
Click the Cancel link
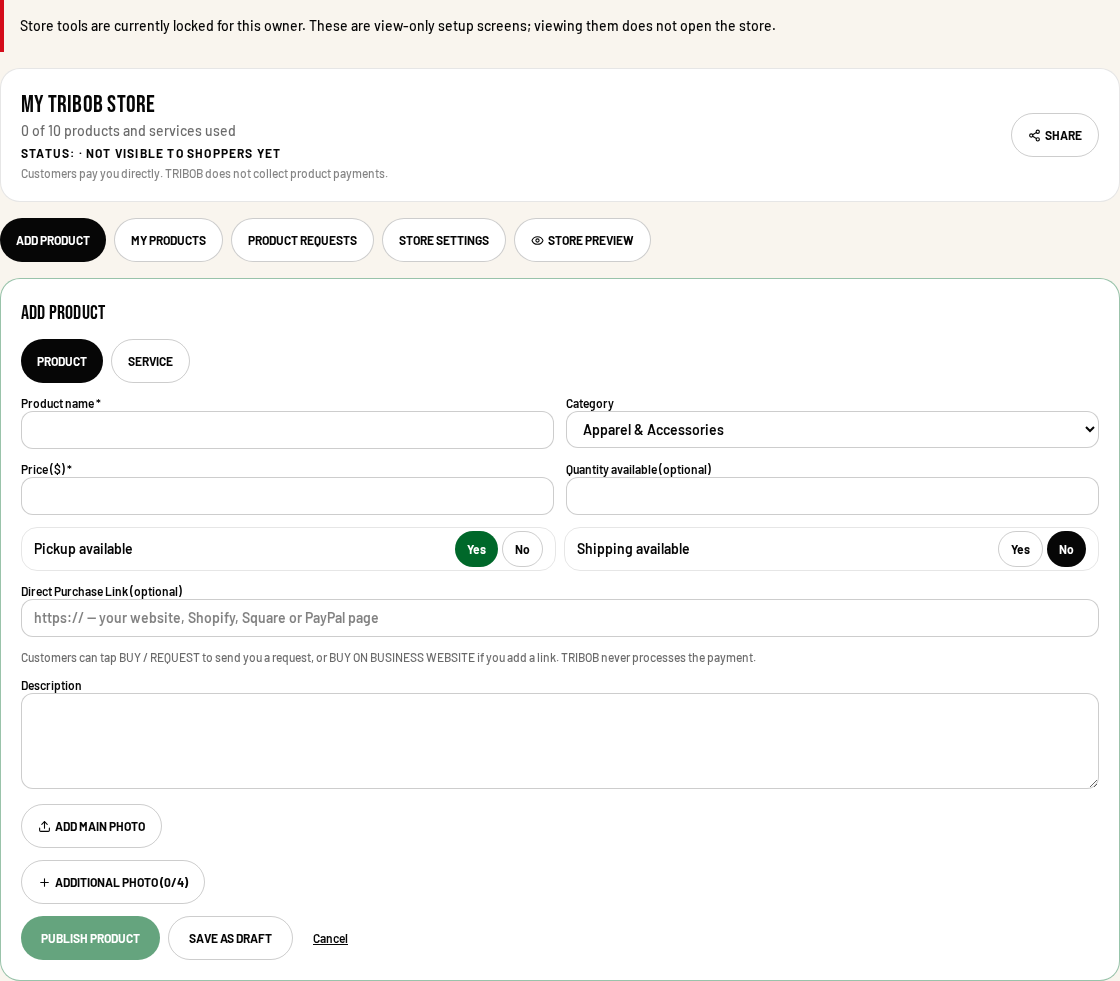[330, 939]
